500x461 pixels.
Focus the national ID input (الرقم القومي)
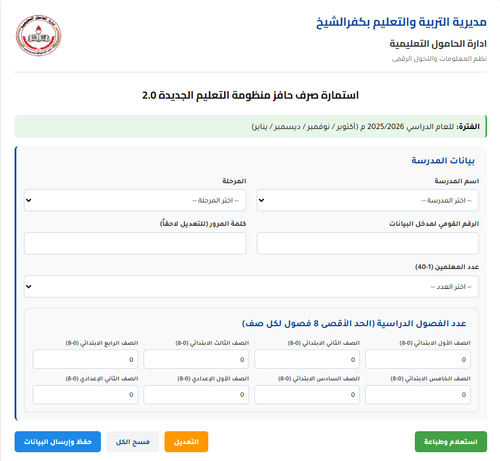point(368,243)
